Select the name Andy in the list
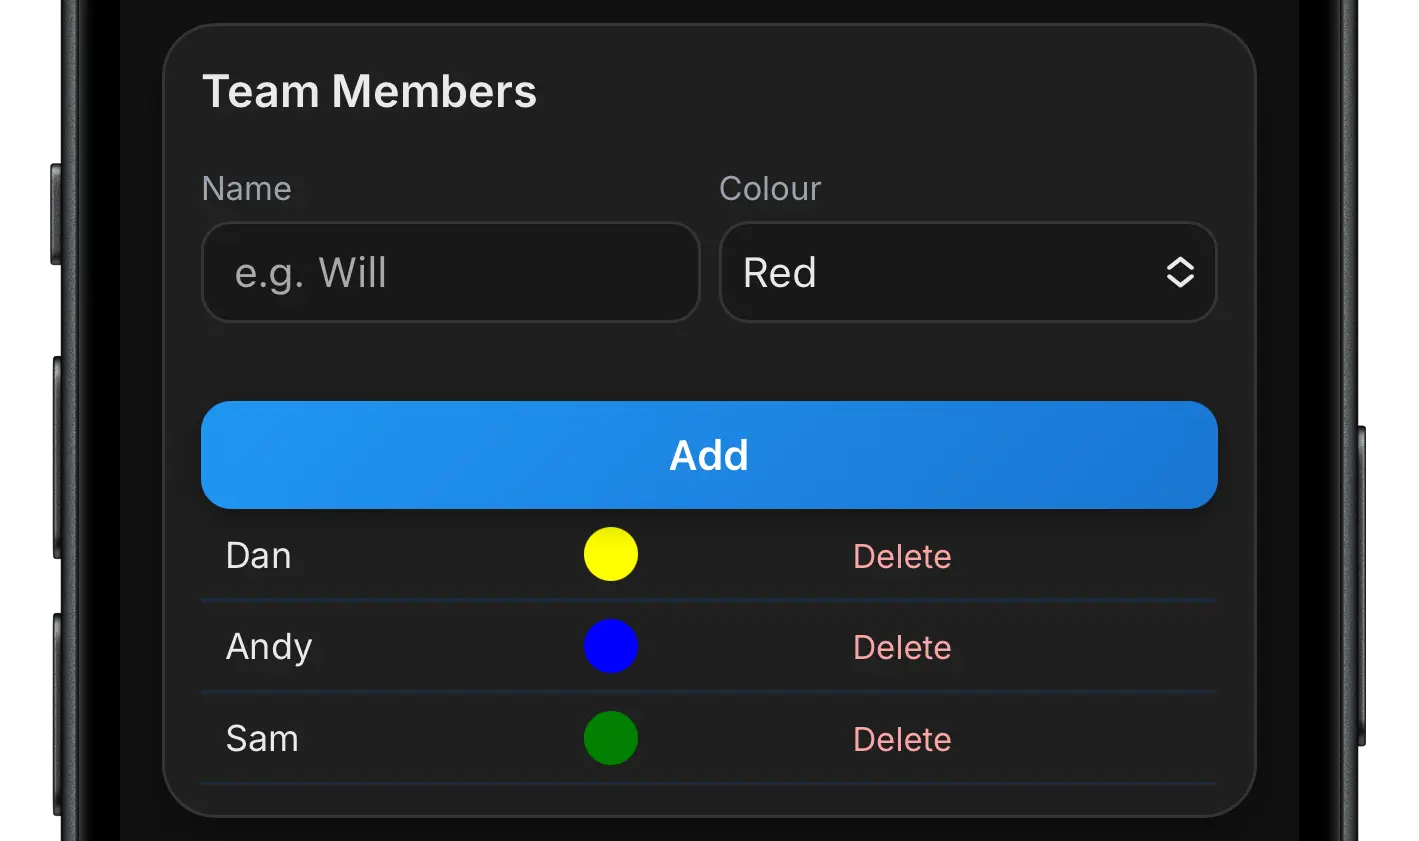Screen dimensions: 1419x841 [x=269, y=647]
